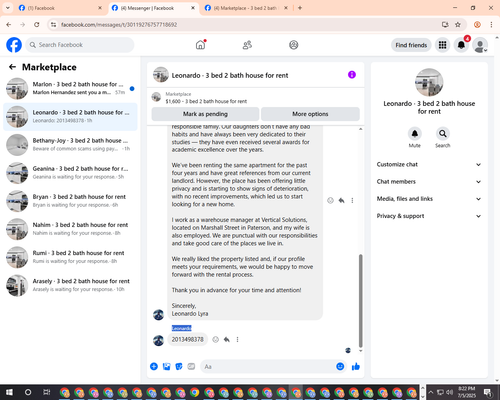Reload the page
This screenshot has height=400, width=500.
[37, 24]
